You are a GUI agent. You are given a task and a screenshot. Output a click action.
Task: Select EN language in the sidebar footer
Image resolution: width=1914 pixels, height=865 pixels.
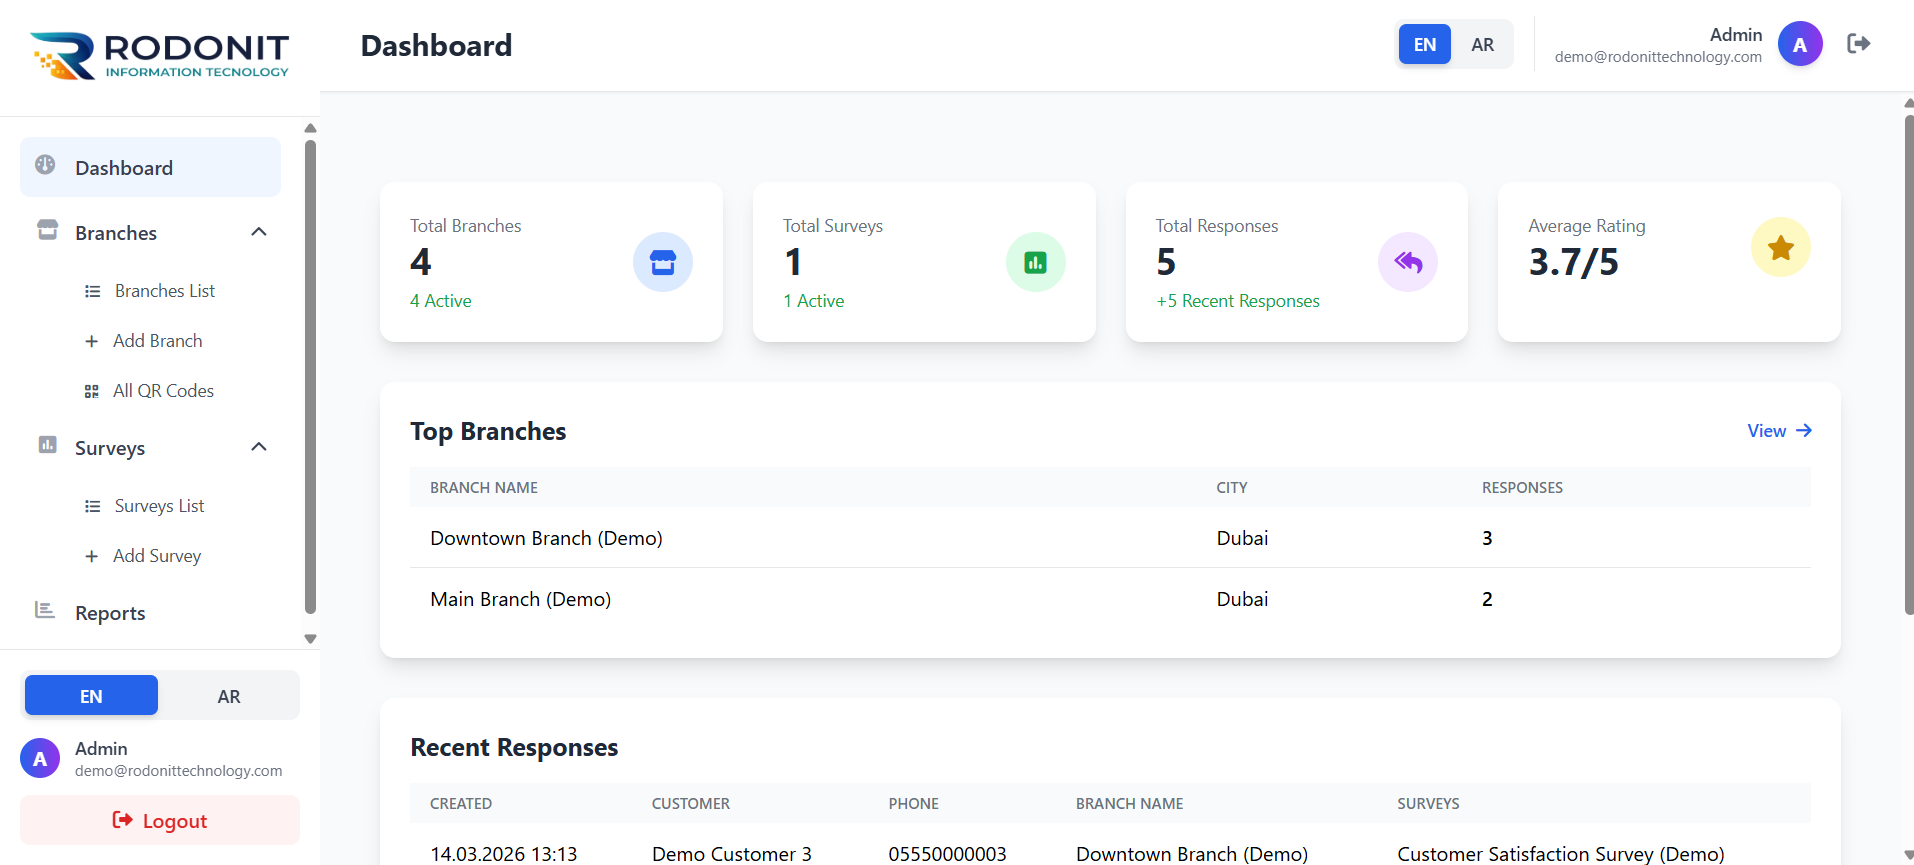(91, 696)
